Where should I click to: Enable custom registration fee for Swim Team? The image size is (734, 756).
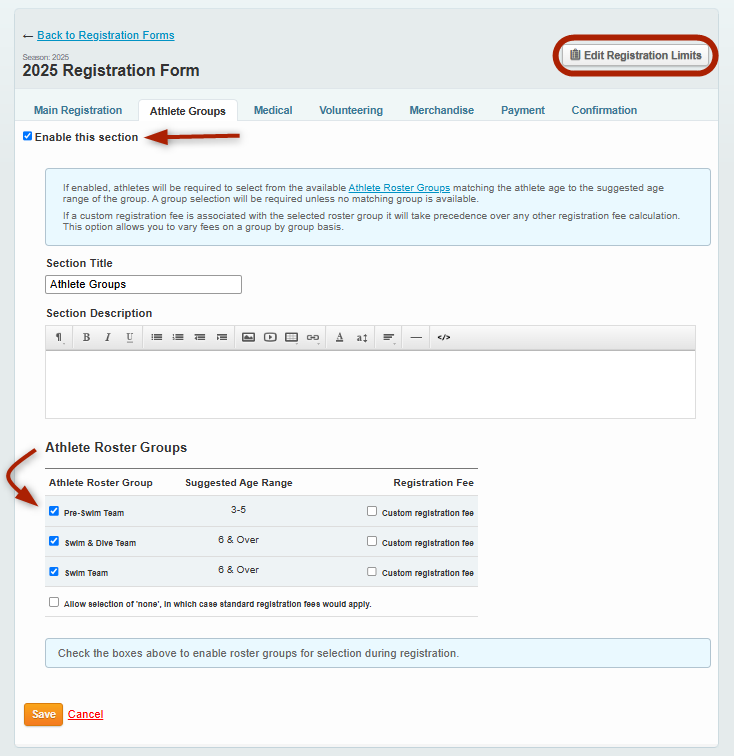[372, 571]
